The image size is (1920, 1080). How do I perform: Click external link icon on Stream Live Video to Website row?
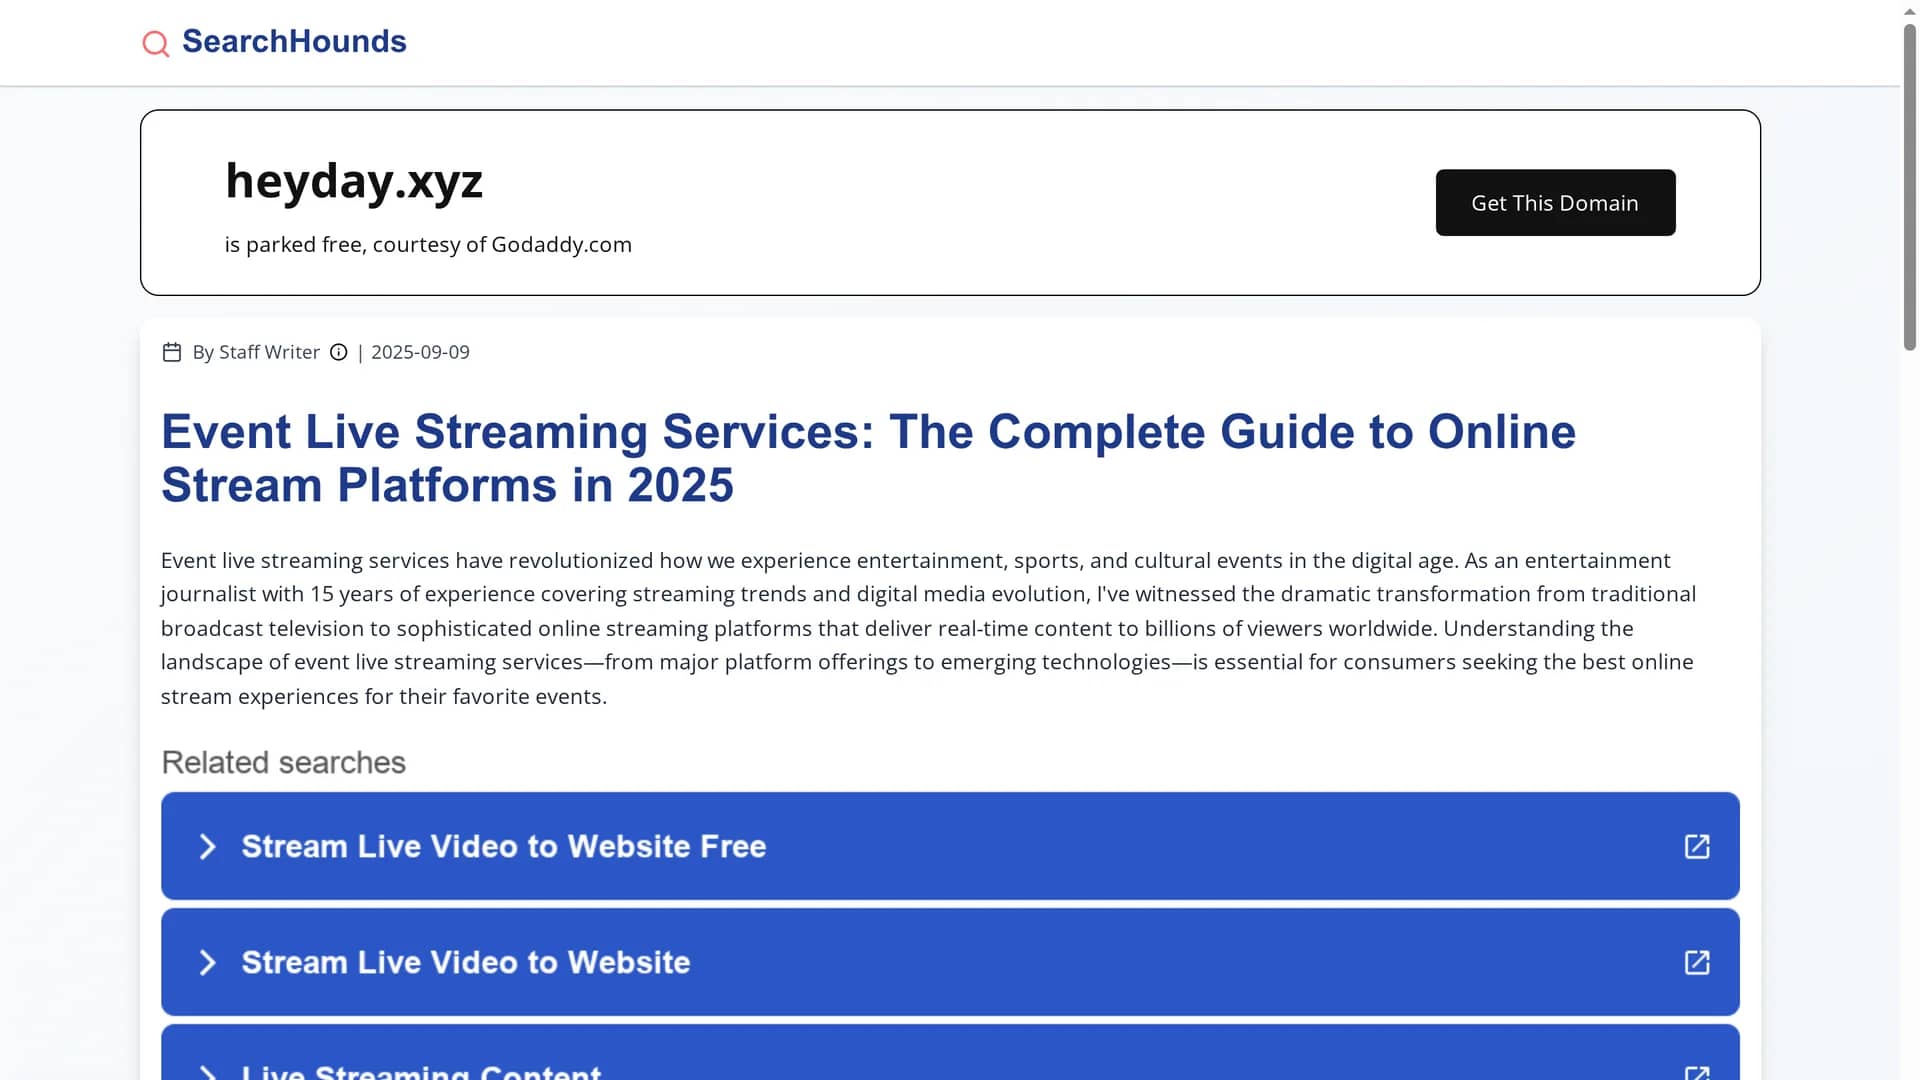1697,962
